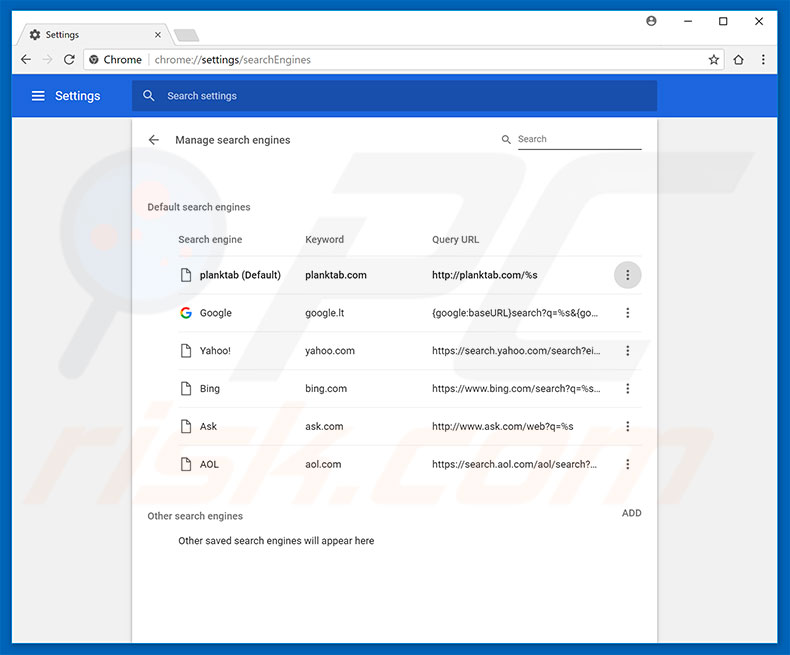Image resolution: width=790 pixels, height=655 pixels.
Task: Close the Chrome window
Action: click(x=759, y=21)
